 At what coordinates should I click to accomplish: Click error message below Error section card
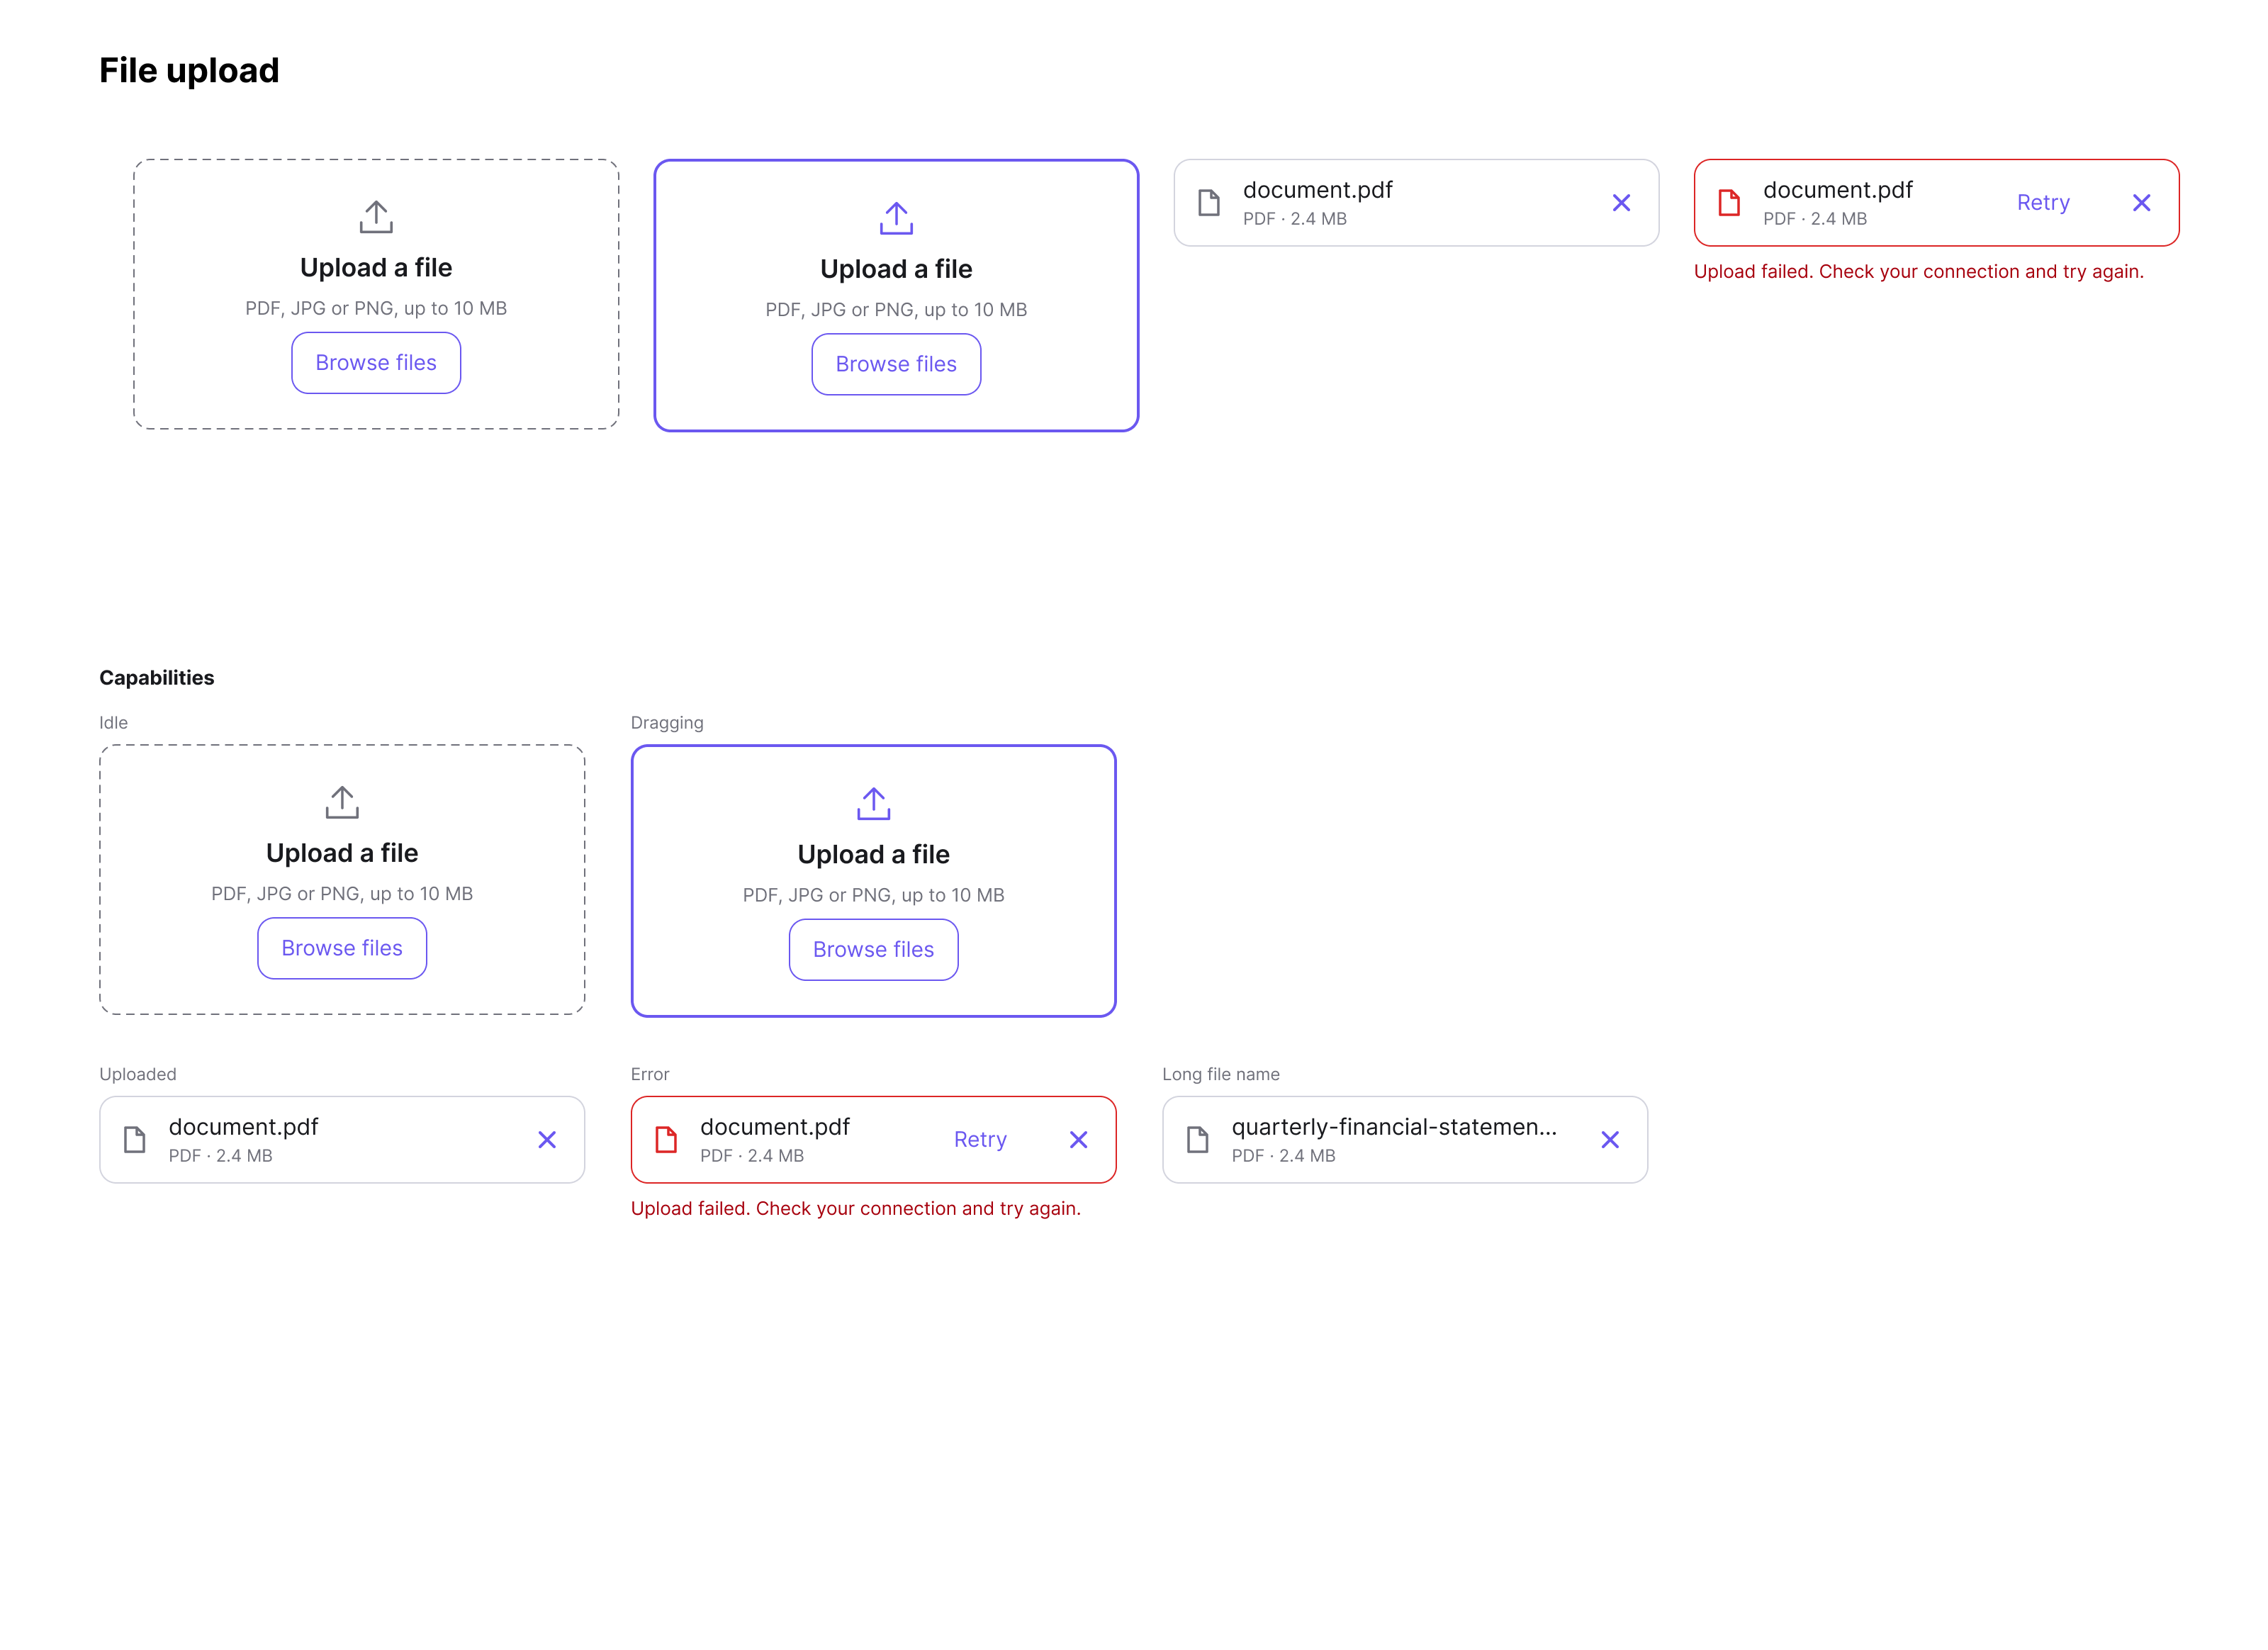coord(856,1209)
